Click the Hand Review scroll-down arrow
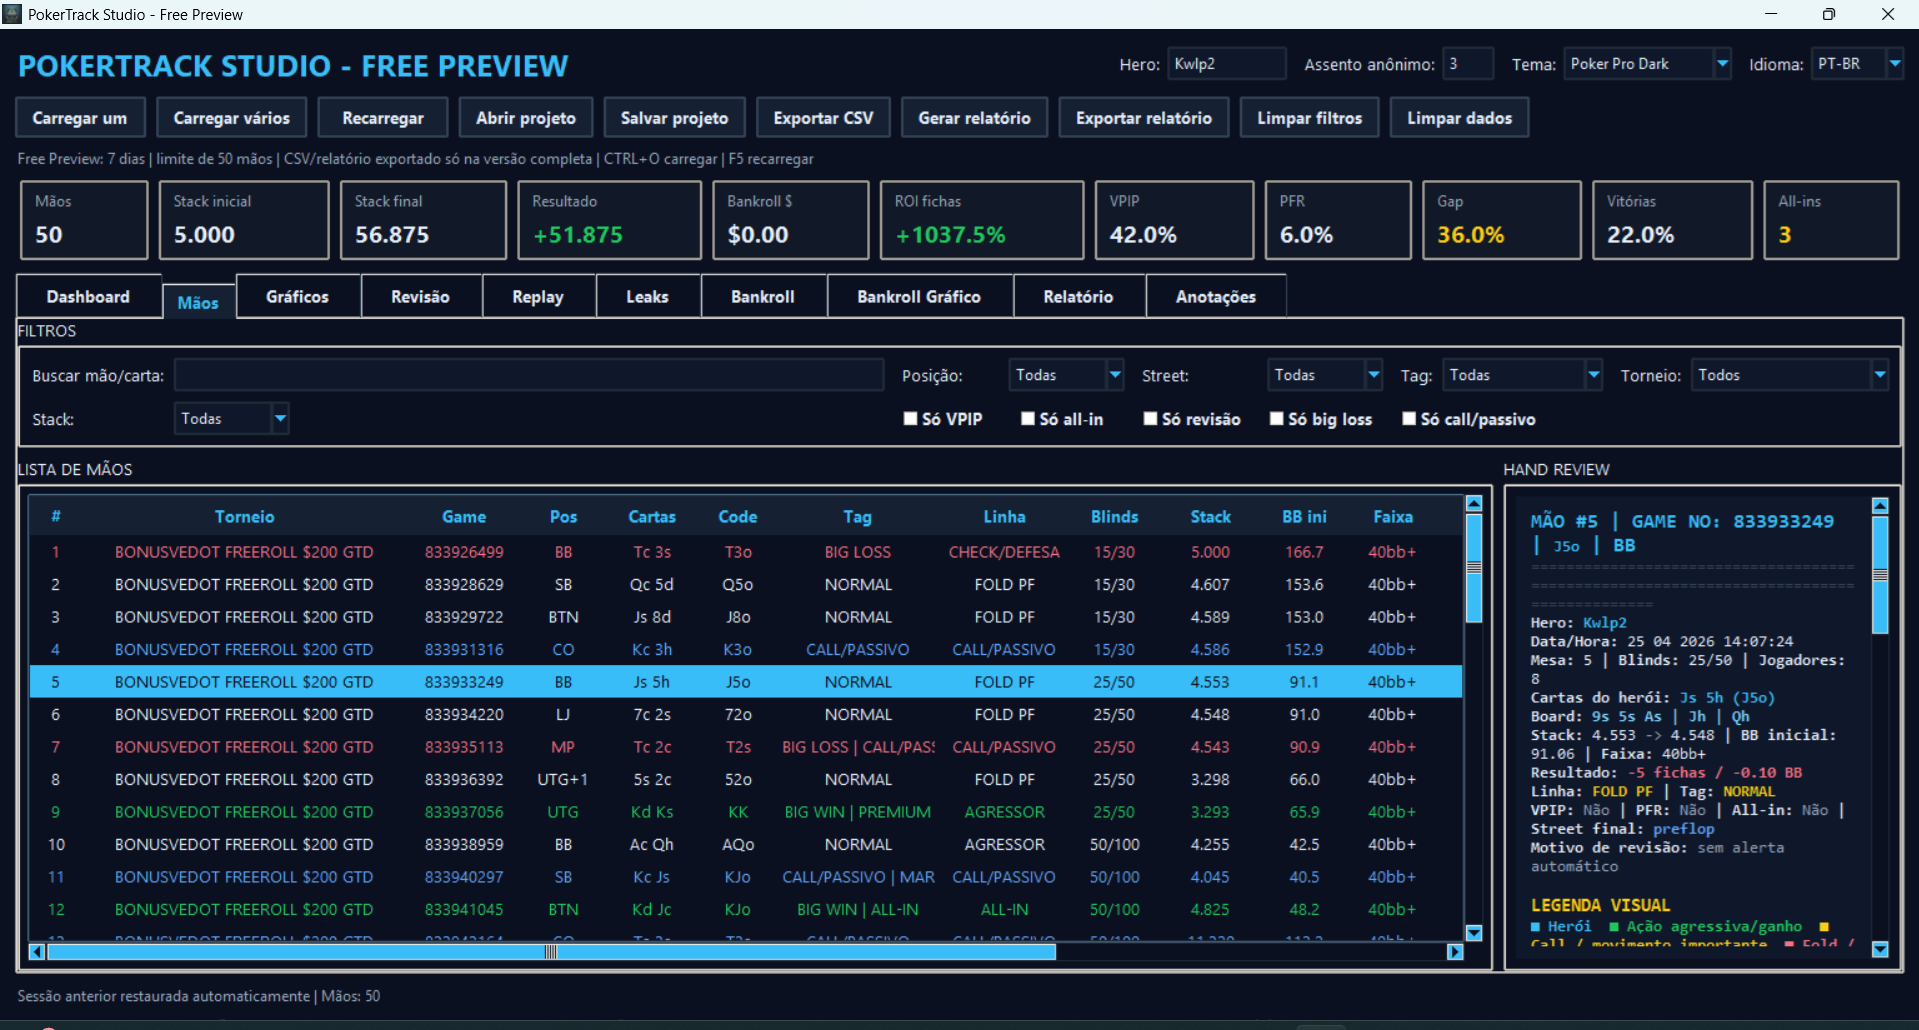Screen dimensions: 1919x1030 [x=1880, y=949]
